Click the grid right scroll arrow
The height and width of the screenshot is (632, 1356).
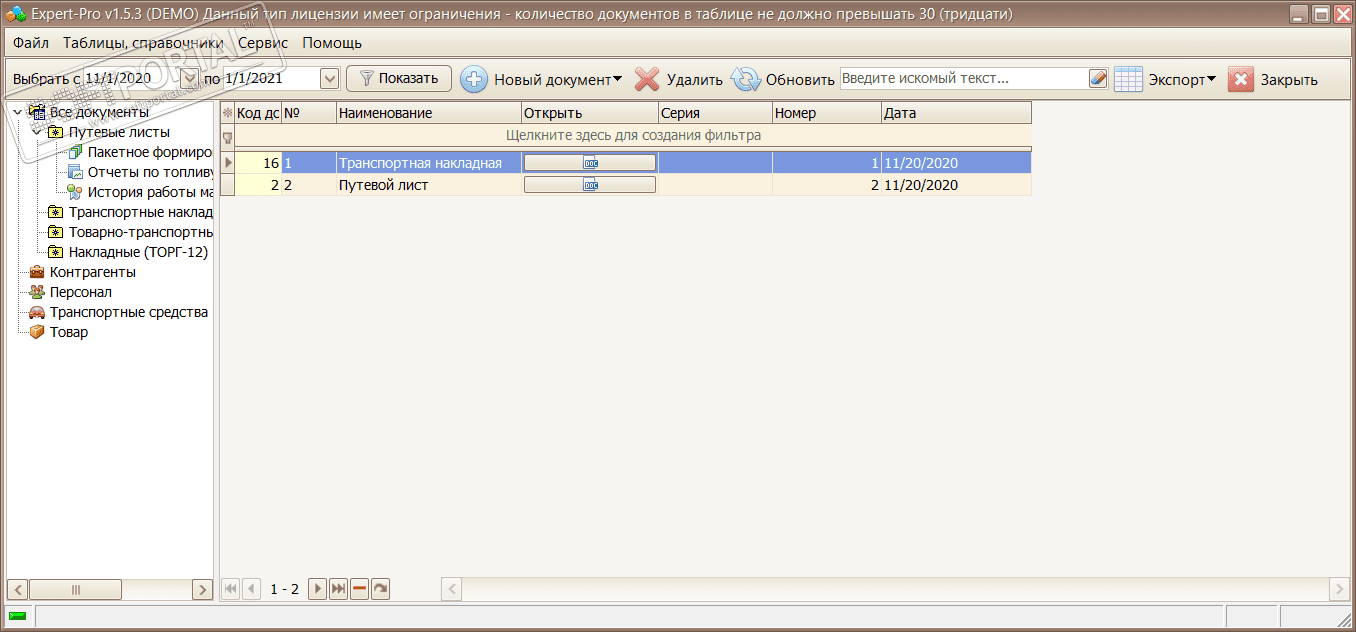pyautogui.click(x=1339, y=589)
